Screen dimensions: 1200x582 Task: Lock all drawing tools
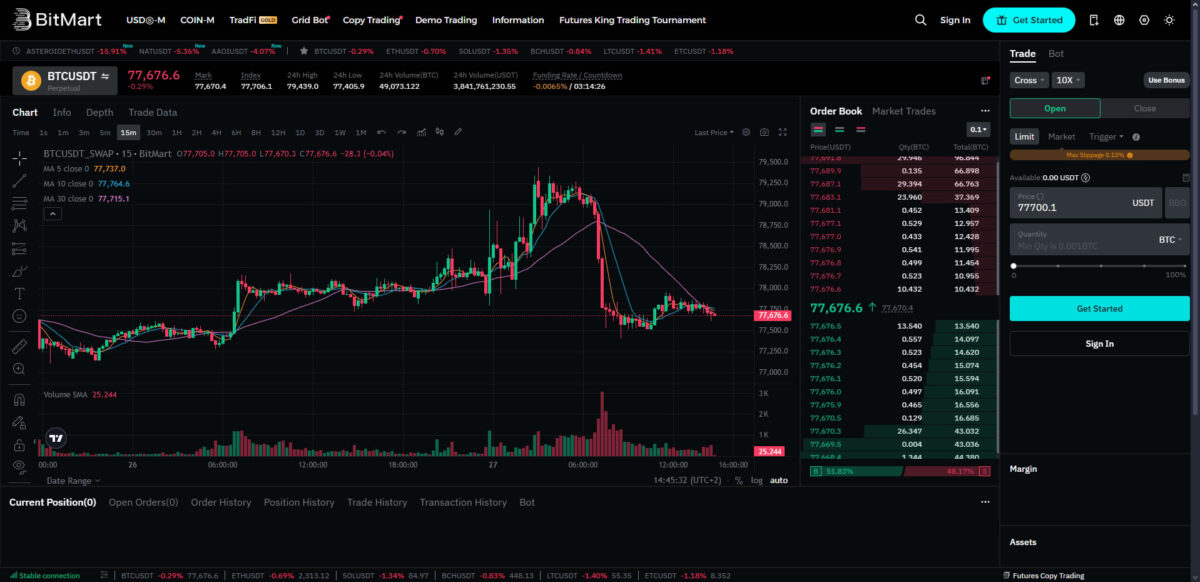(19, 444)
